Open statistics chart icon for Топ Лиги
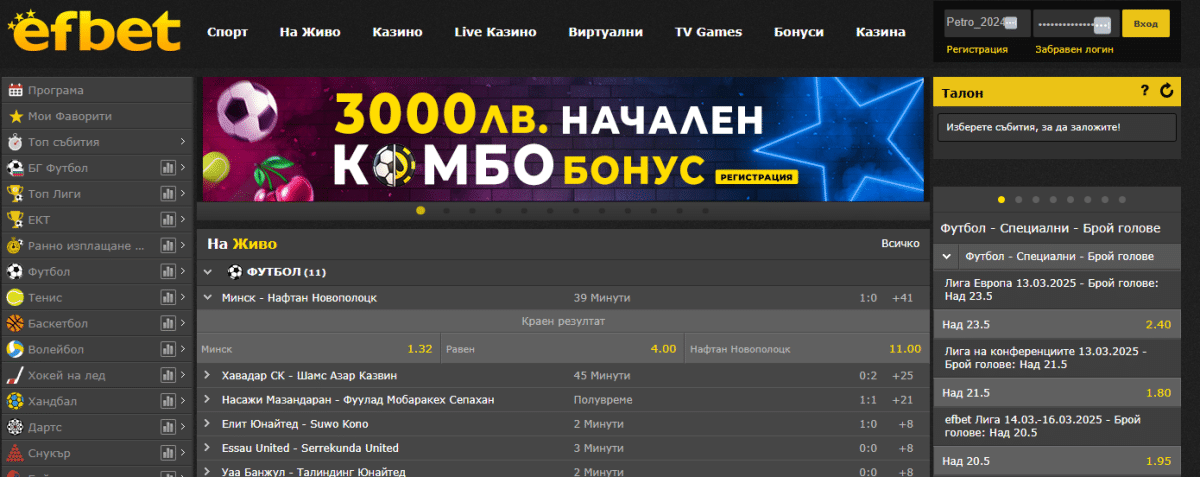 click(x=168, y=194)
